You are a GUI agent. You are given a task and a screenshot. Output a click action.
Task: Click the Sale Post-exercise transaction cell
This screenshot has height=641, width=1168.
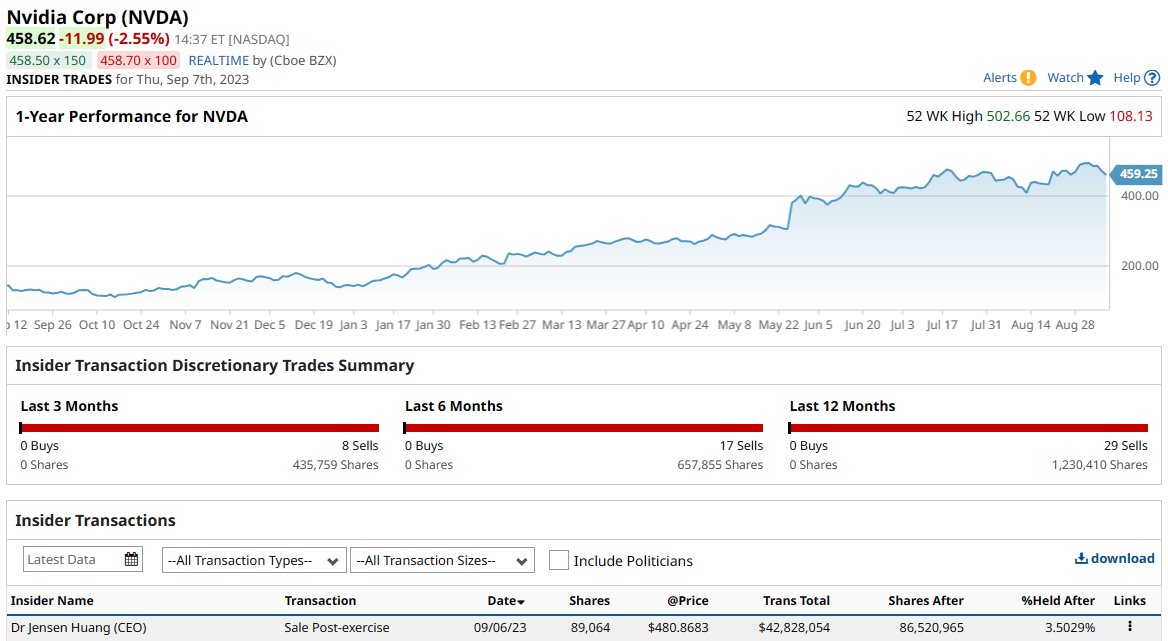pyautogui.click(x=337, y=628)
